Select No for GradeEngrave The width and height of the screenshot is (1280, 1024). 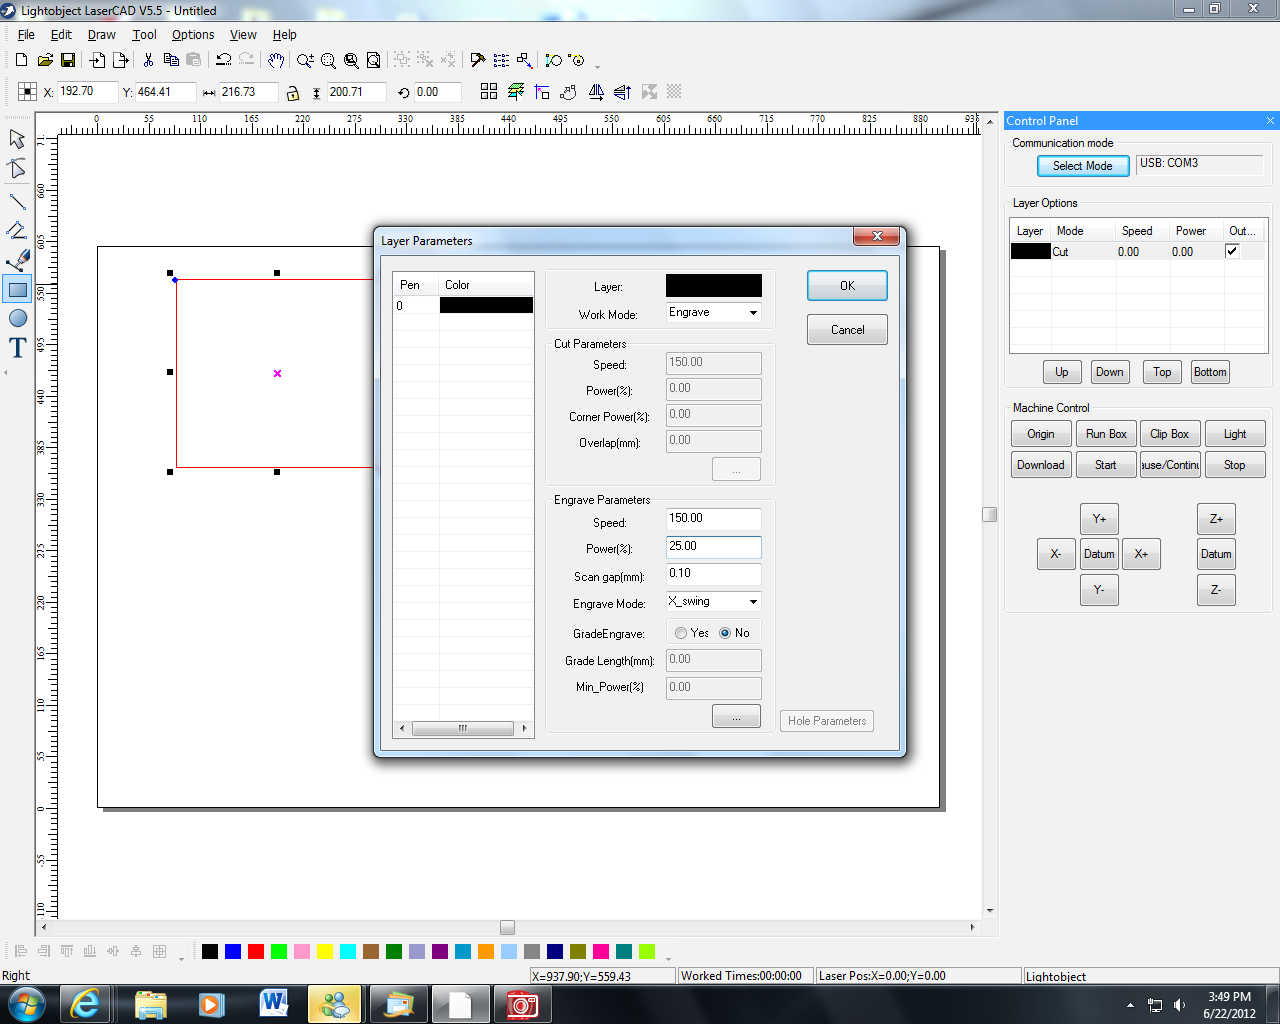[x=725, y=633]
